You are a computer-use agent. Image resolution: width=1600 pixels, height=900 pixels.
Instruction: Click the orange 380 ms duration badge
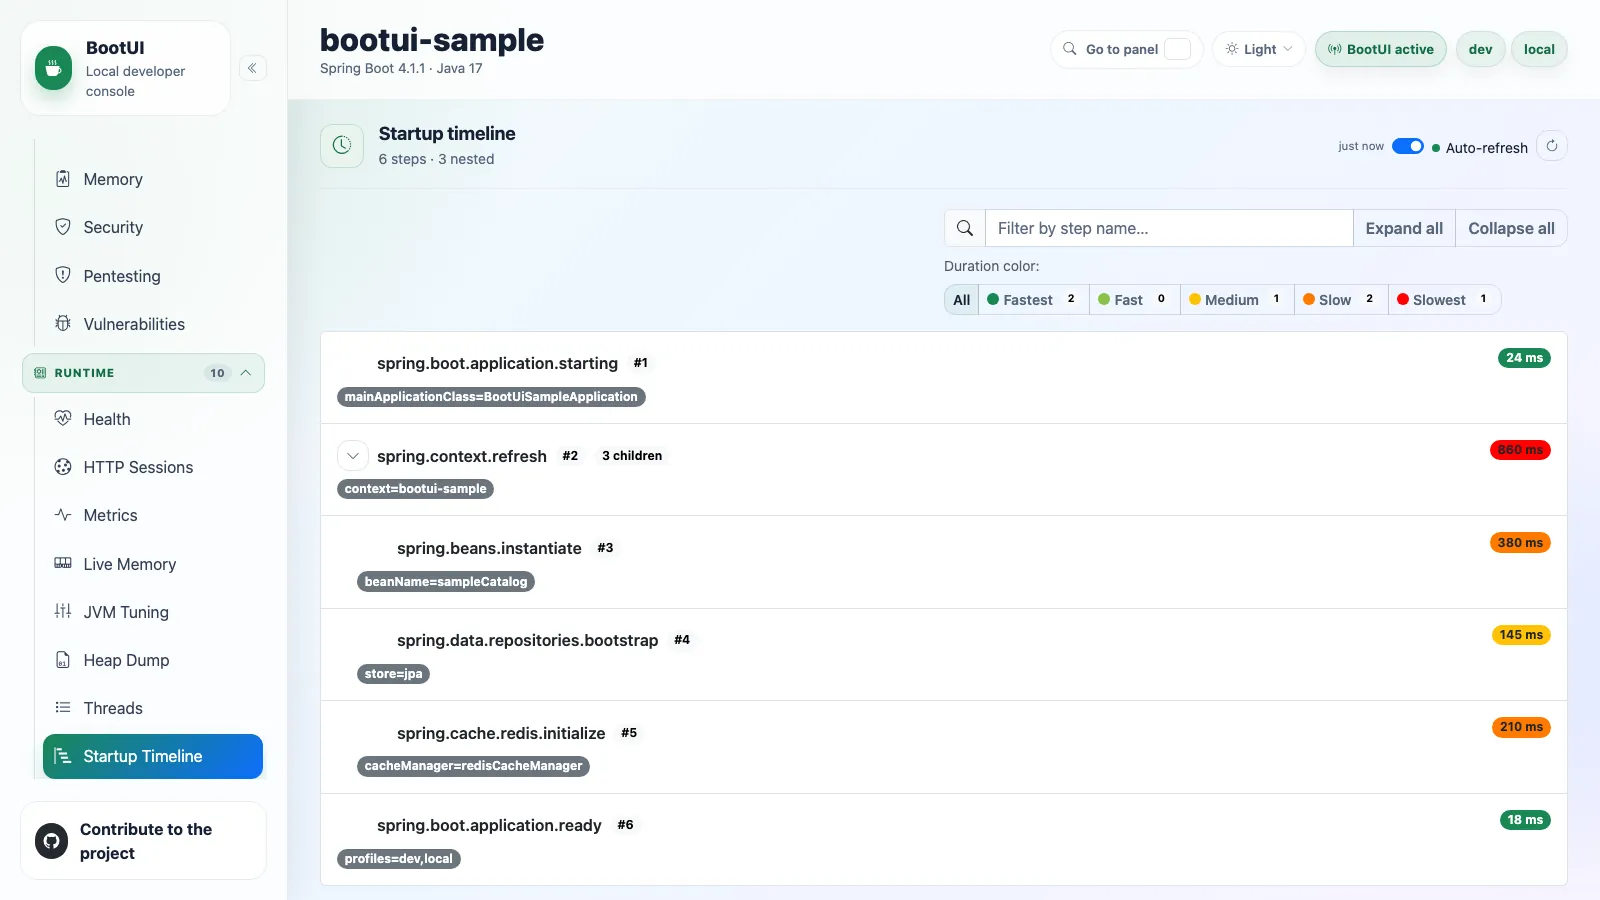(1520, 543)
